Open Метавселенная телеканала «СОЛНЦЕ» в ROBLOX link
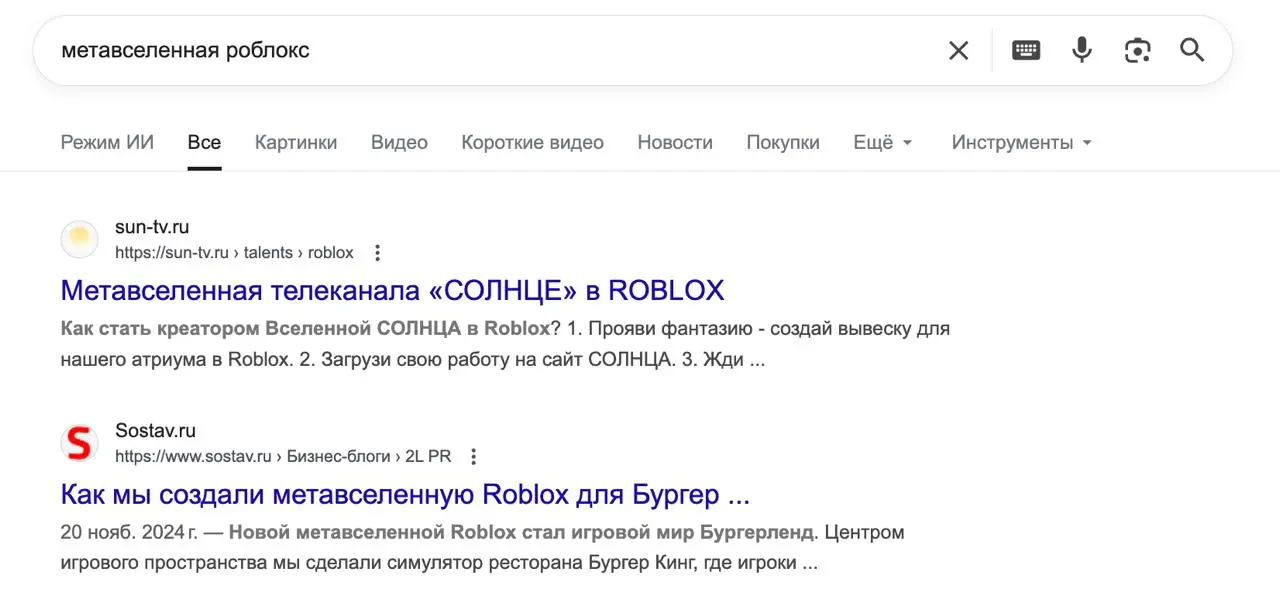Viewport: 1280px width, 600px height. click(x=392, y=290)
